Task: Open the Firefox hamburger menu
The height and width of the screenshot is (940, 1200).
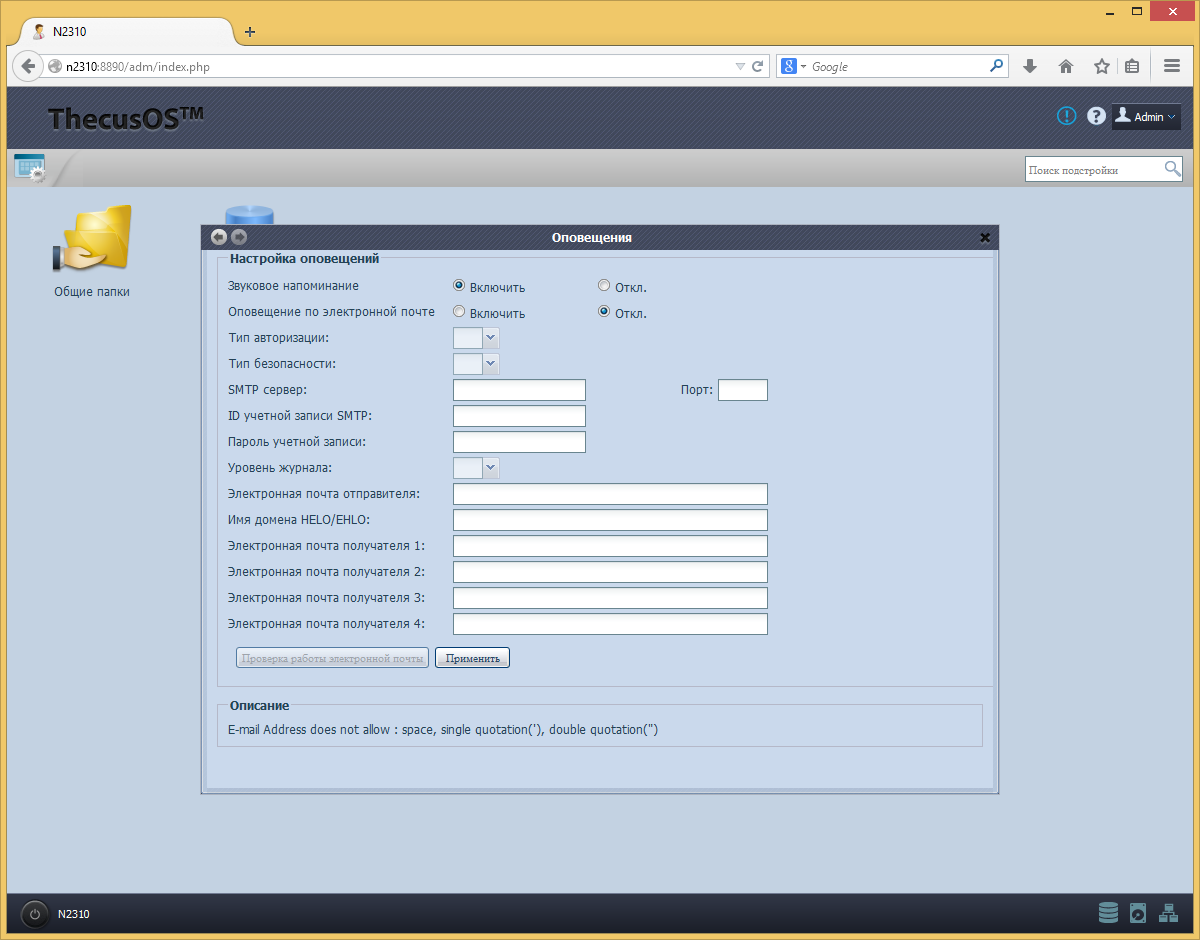Action: point(1172,66)
